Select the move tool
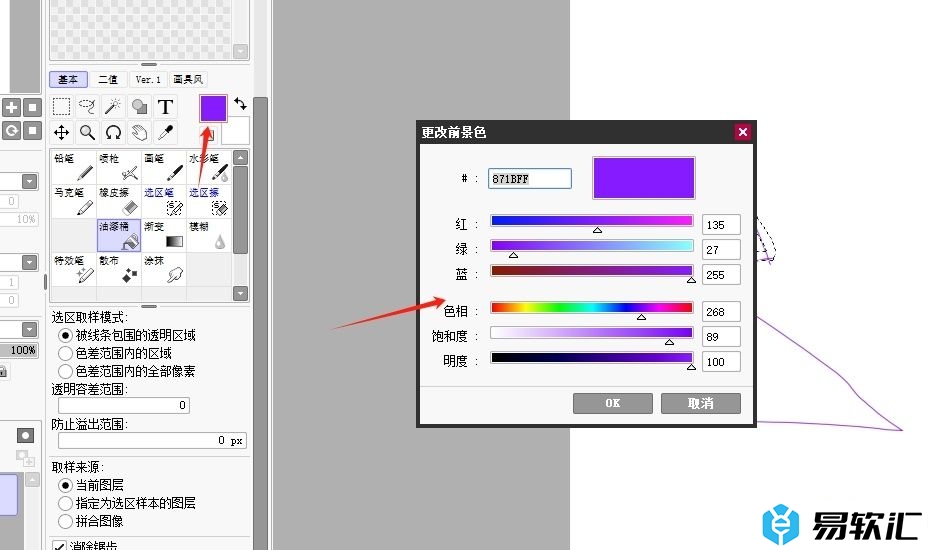928x550 pixels. point(62,133)
